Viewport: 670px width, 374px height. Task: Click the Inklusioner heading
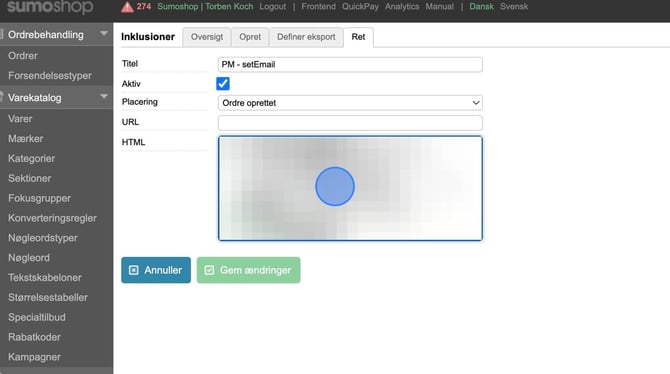pos(148,37)
